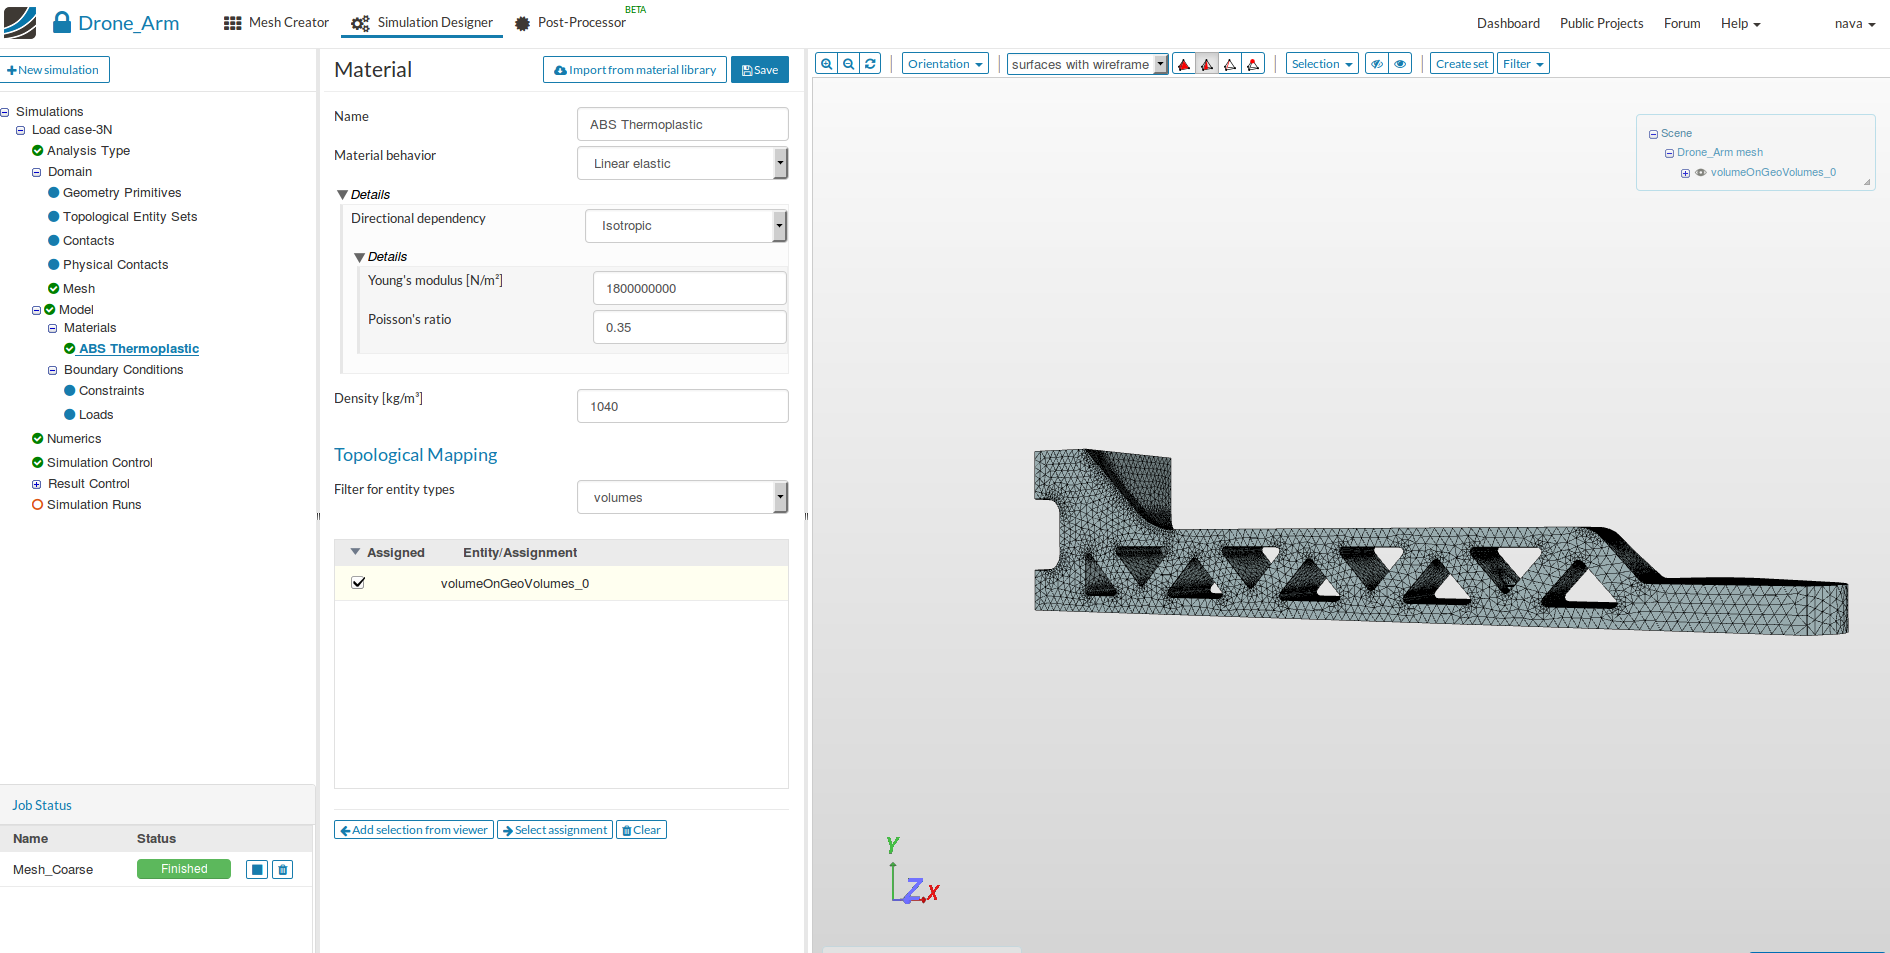This screenshot has height=953, width=1890.
Task: Click the open eye show icon in toolbar
Action: 1400,64
